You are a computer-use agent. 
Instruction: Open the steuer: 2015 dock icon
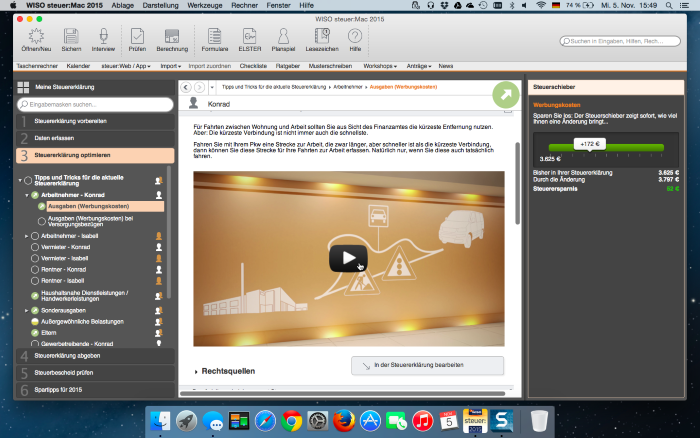click(475, 421)
